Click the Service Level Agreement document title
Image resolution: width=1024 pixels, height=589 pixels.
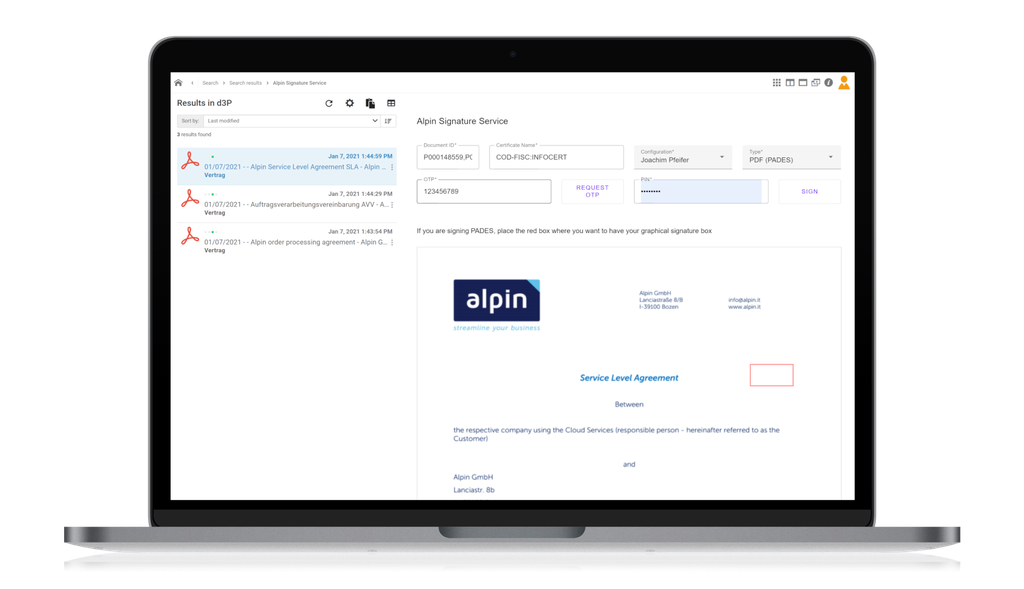[629, 378]
